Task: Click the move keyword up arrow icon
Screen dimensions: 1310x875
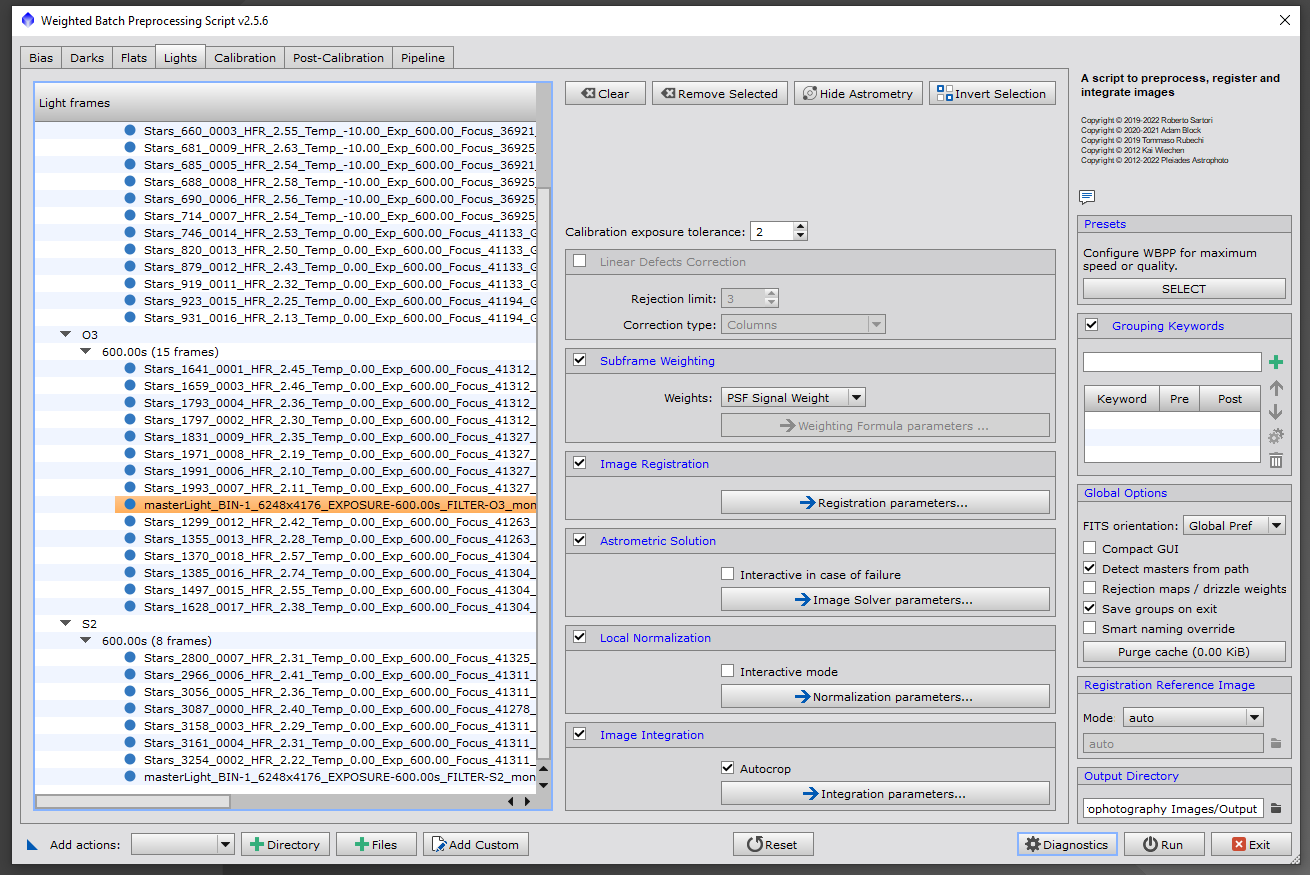Action: pos(1275,388)
